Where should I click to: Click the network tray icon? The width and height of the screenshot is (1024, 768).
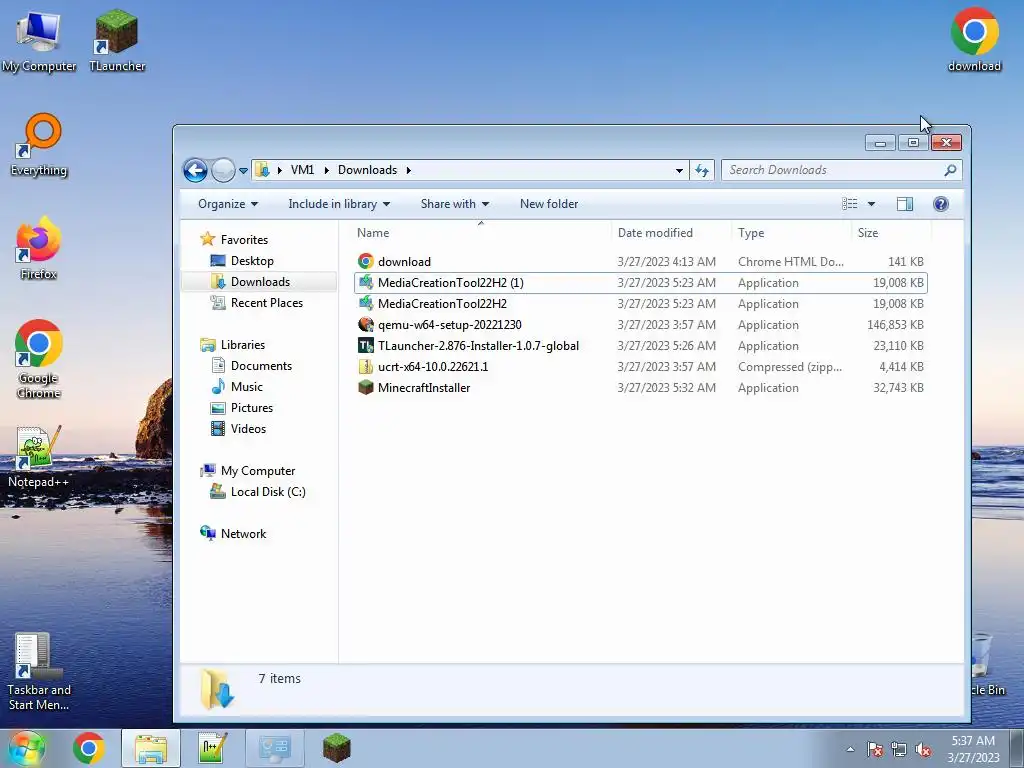[899, 749]
